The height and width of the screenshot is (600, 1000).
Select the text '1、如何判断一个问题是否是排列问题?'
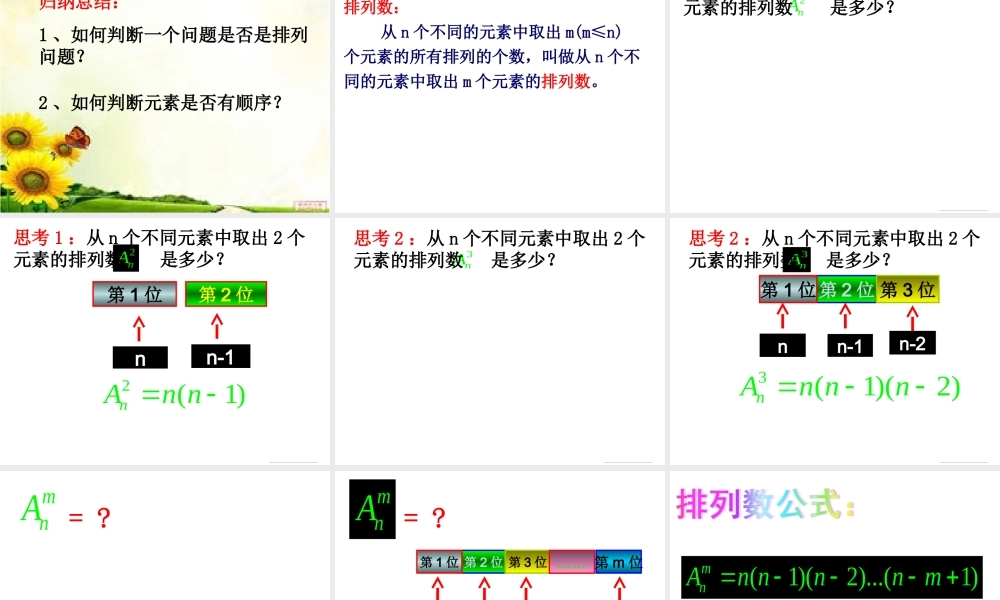173,45
